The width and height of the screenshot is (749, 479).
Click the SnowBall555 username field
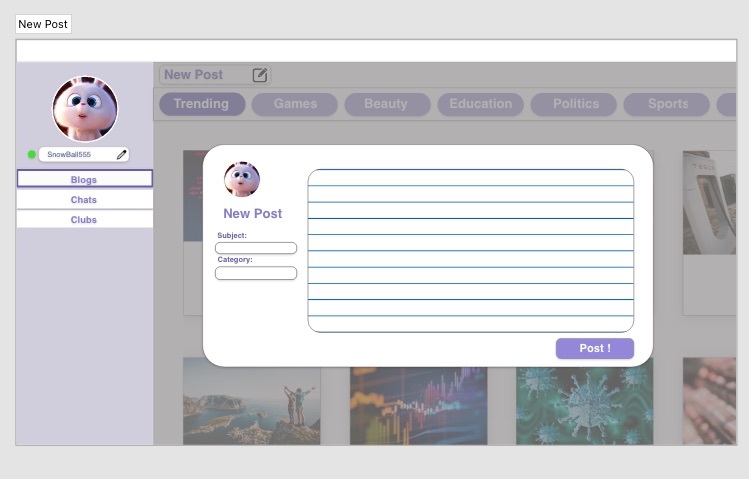point(84,154)
